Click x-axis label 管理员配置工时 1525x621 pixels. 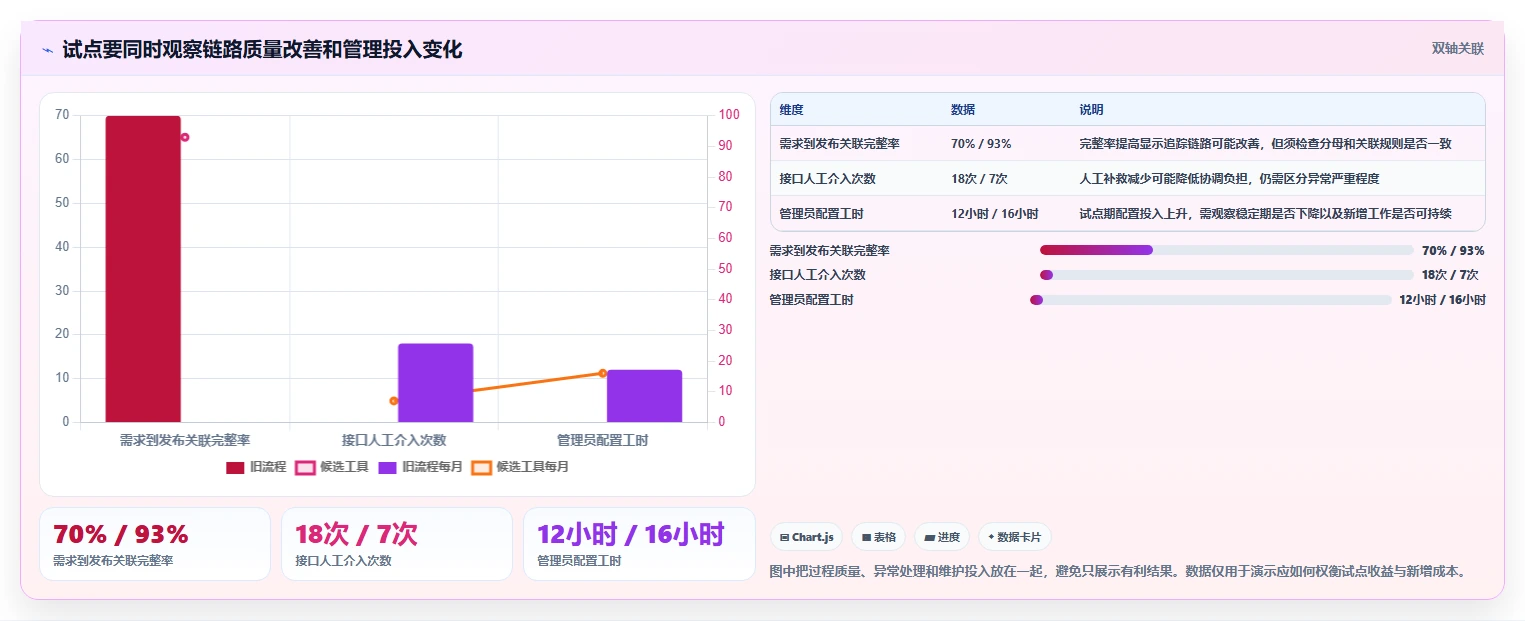point(603,440)
